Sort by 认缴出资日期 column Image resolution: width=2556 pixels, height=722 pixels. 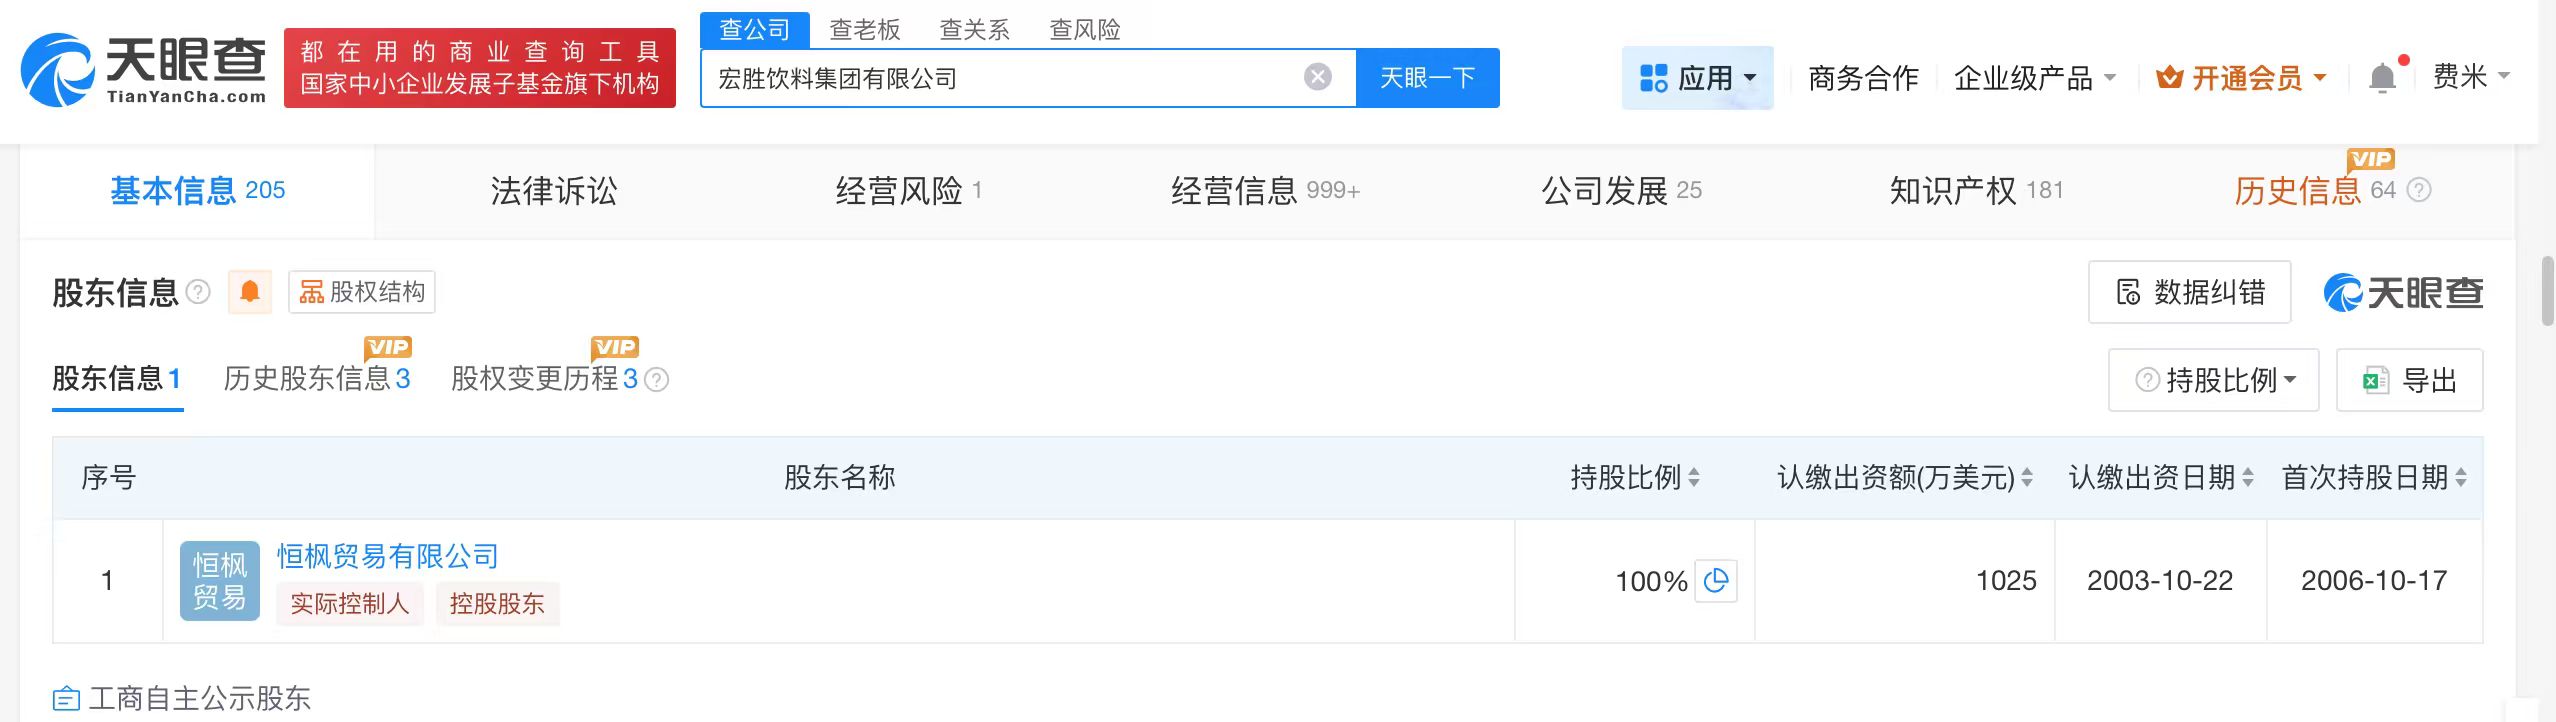point(2248,478)
